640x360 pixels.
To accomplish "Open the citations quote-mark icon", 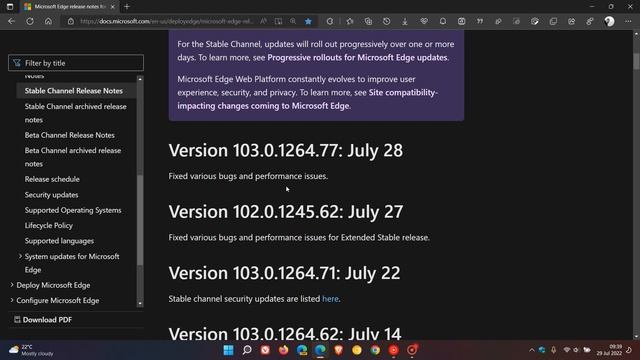I will click(480, 21).
